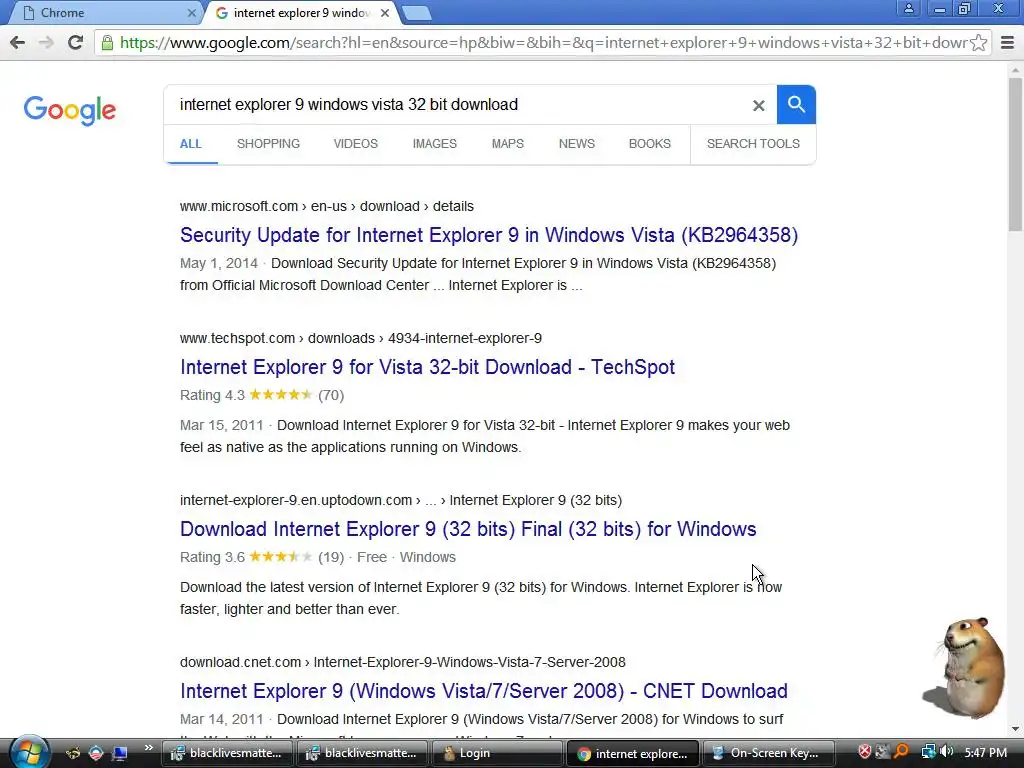This screenshot has width=1024, height=768.
Task: Reload the page with the refresh icon
Action: (x=75, y=42)
